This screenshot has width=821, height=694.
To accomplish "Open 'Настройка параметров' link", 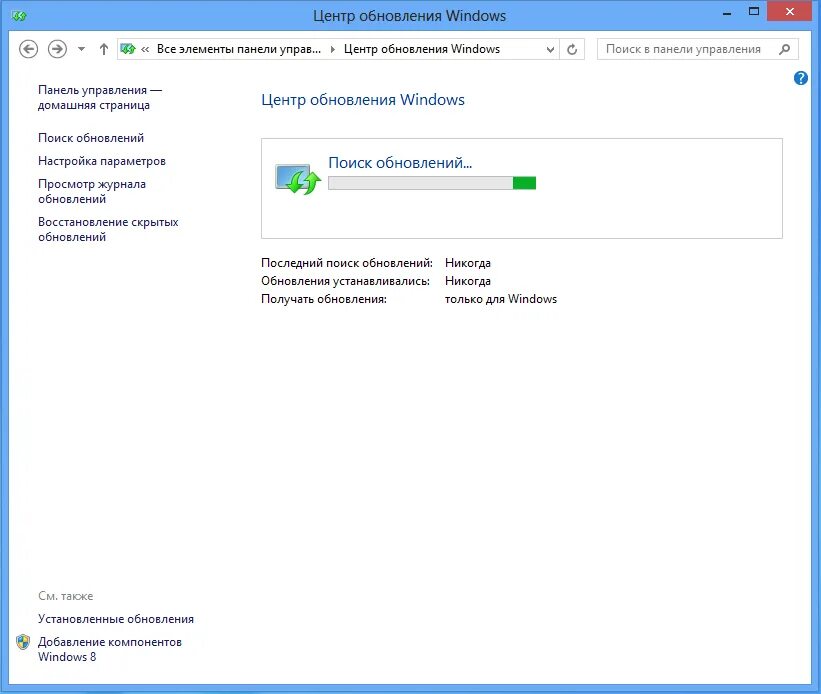I will [102, 161].
